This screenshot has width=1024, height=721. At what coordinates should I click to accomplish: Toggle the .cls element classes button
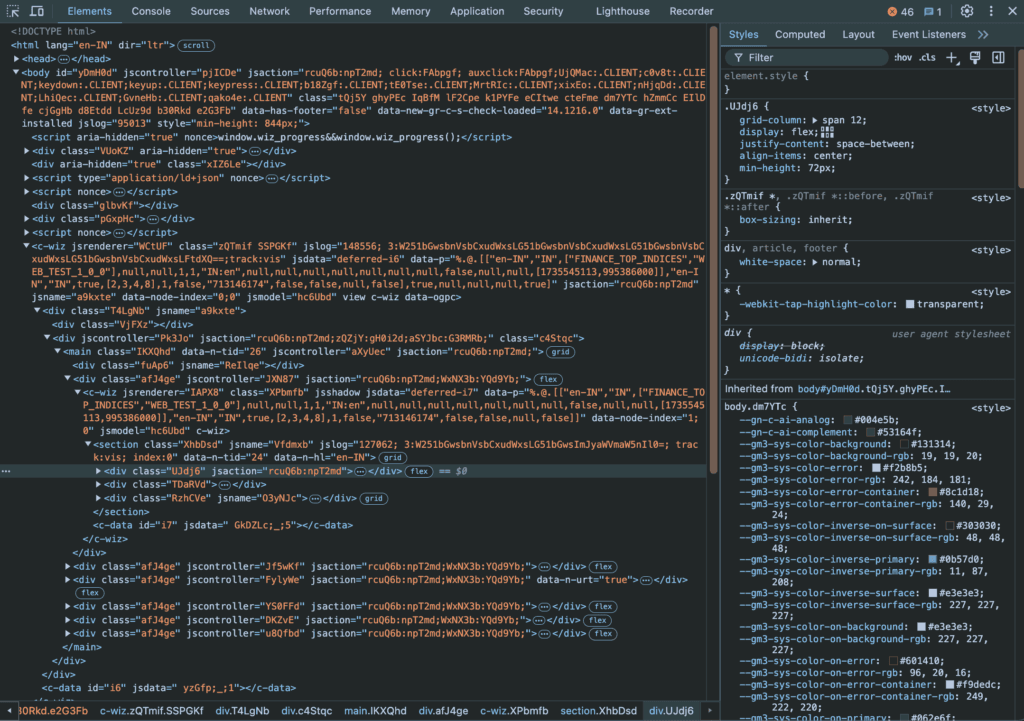pos(927,57)
